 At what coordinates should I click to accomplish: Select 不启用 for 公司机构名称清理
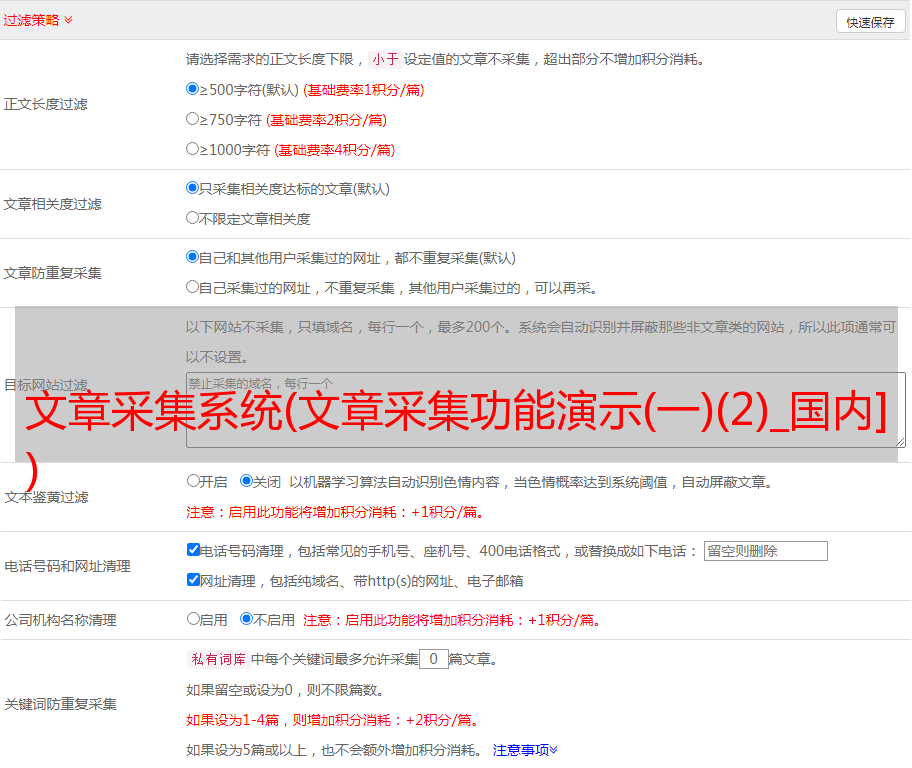246,619
